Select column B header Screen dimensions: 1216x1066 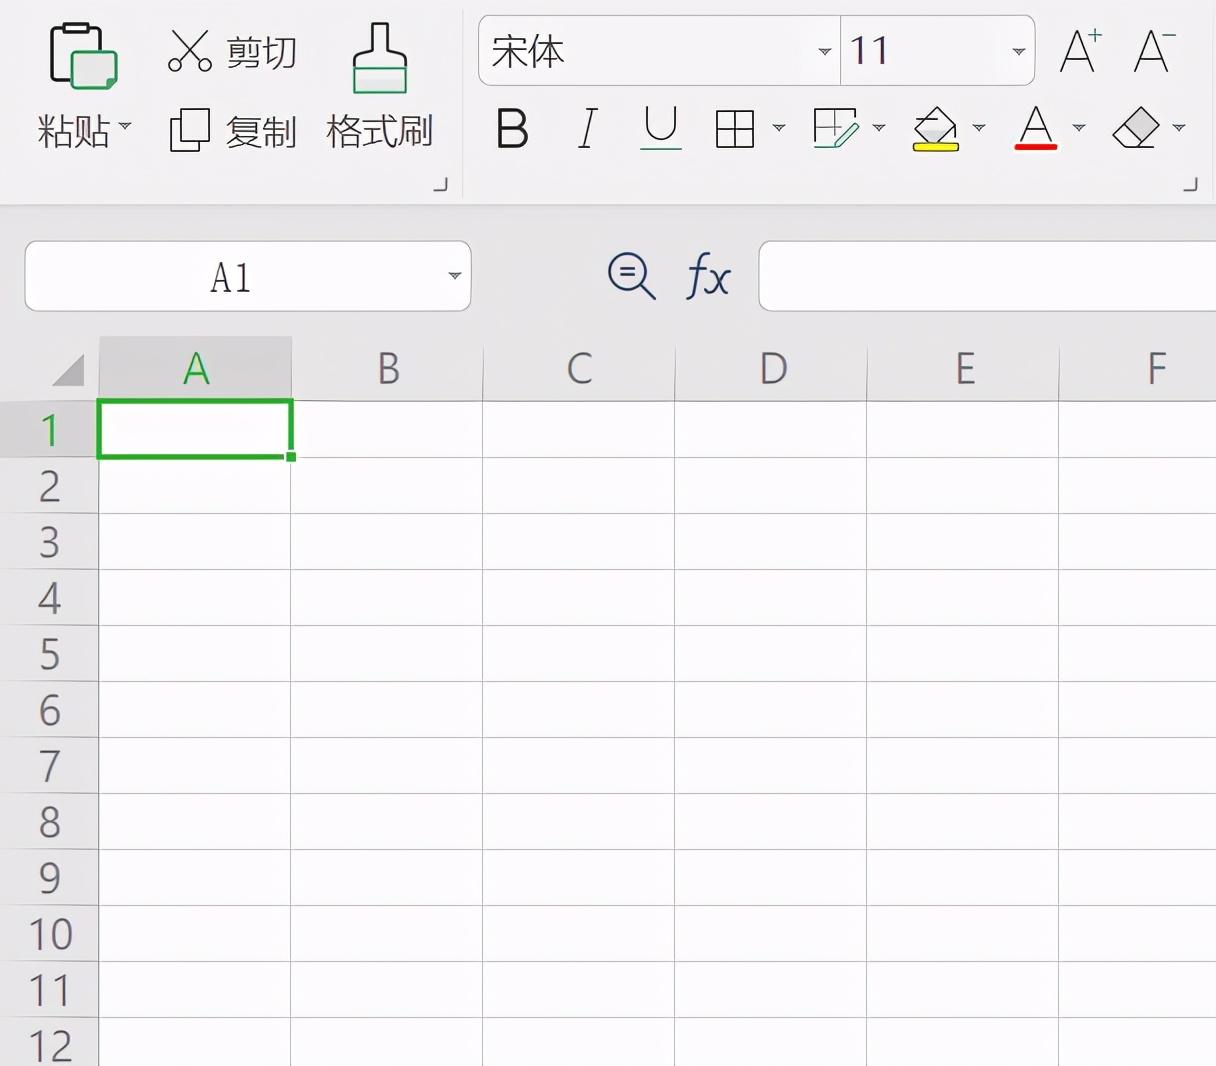[x=387, y=369]
